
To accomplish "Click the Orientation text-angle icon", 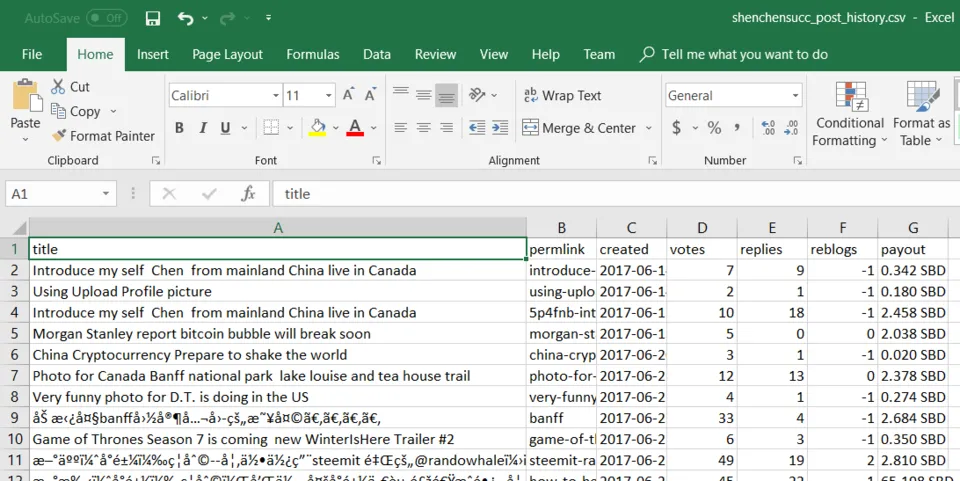I will tap(477, 95).
